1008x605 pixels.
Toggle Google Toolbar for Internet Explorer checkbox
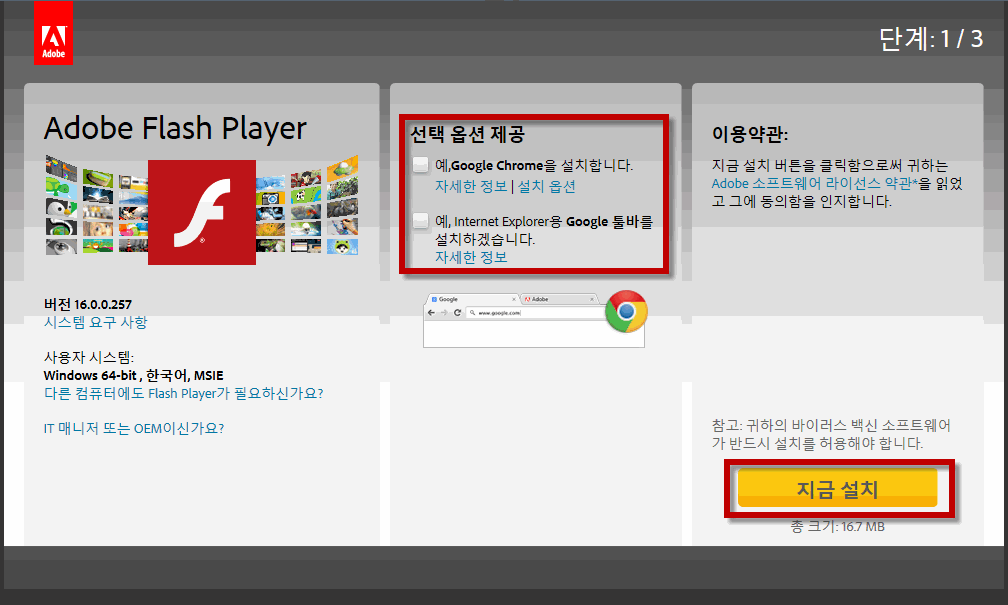[420, 221]
